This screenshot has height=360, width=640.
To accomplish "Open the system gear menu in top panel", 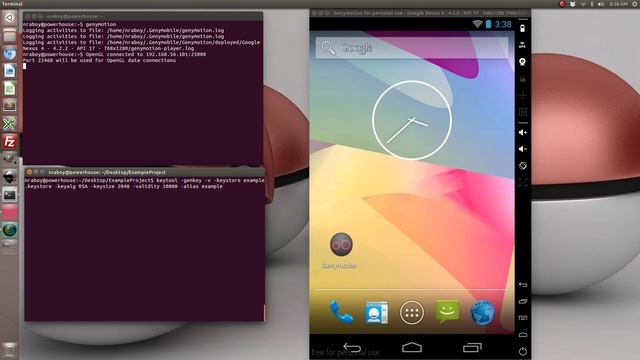I will (x=635, y=4).
